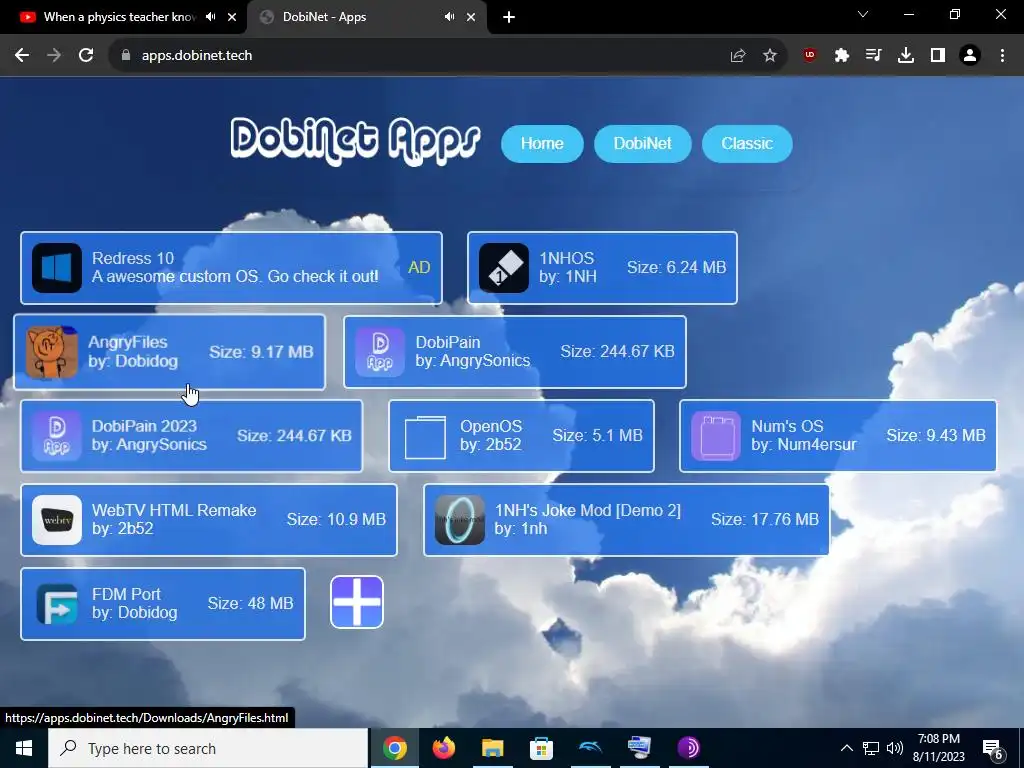The height and width of the screenshot is (768, 1024).
Task: Open the network tray icon
Action: [x=871, y=748]
